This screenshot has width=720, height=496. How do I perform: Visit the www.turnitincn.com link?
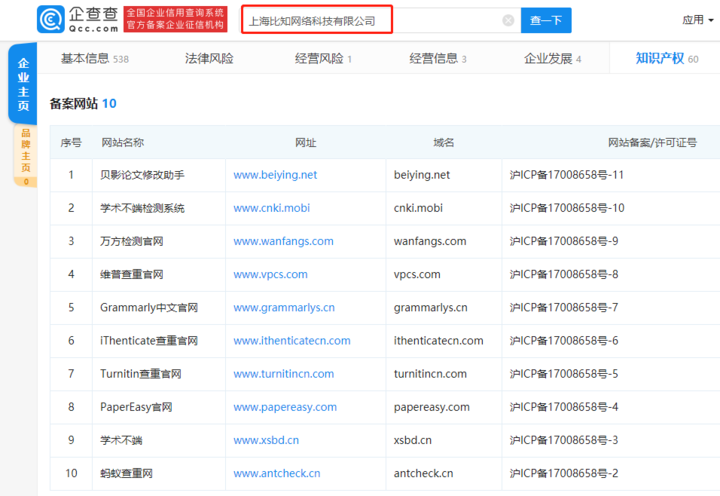pyautogui.click(x=283, y=374)
